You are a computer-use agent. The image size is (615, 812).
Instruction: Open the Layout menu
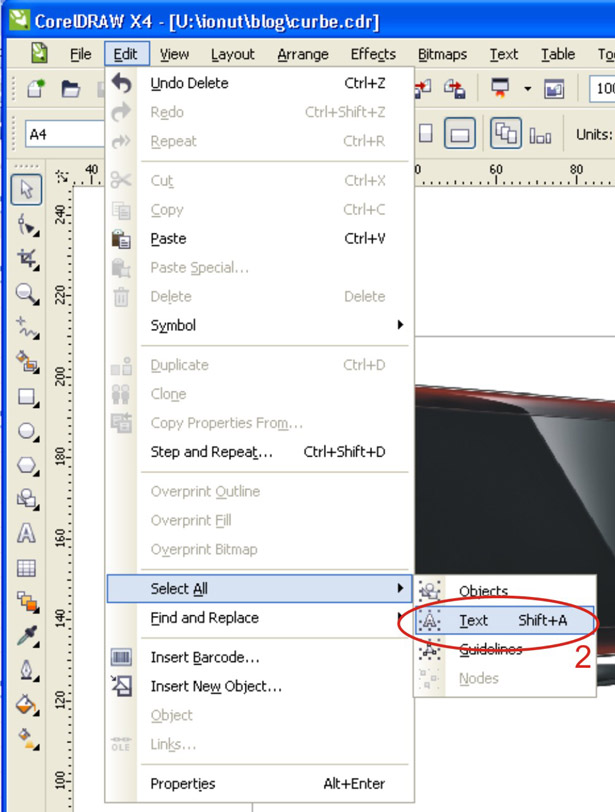coord(232,54)
